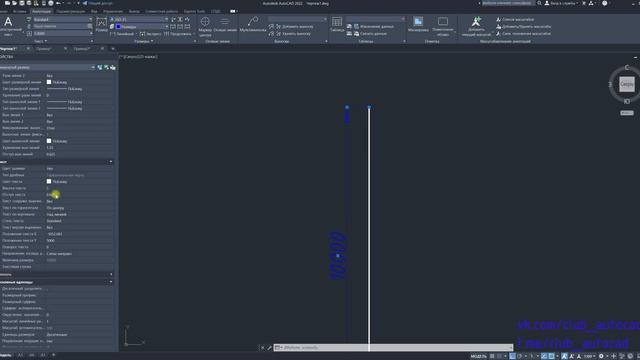Click the blue layer color swatch

coord(118,27)
